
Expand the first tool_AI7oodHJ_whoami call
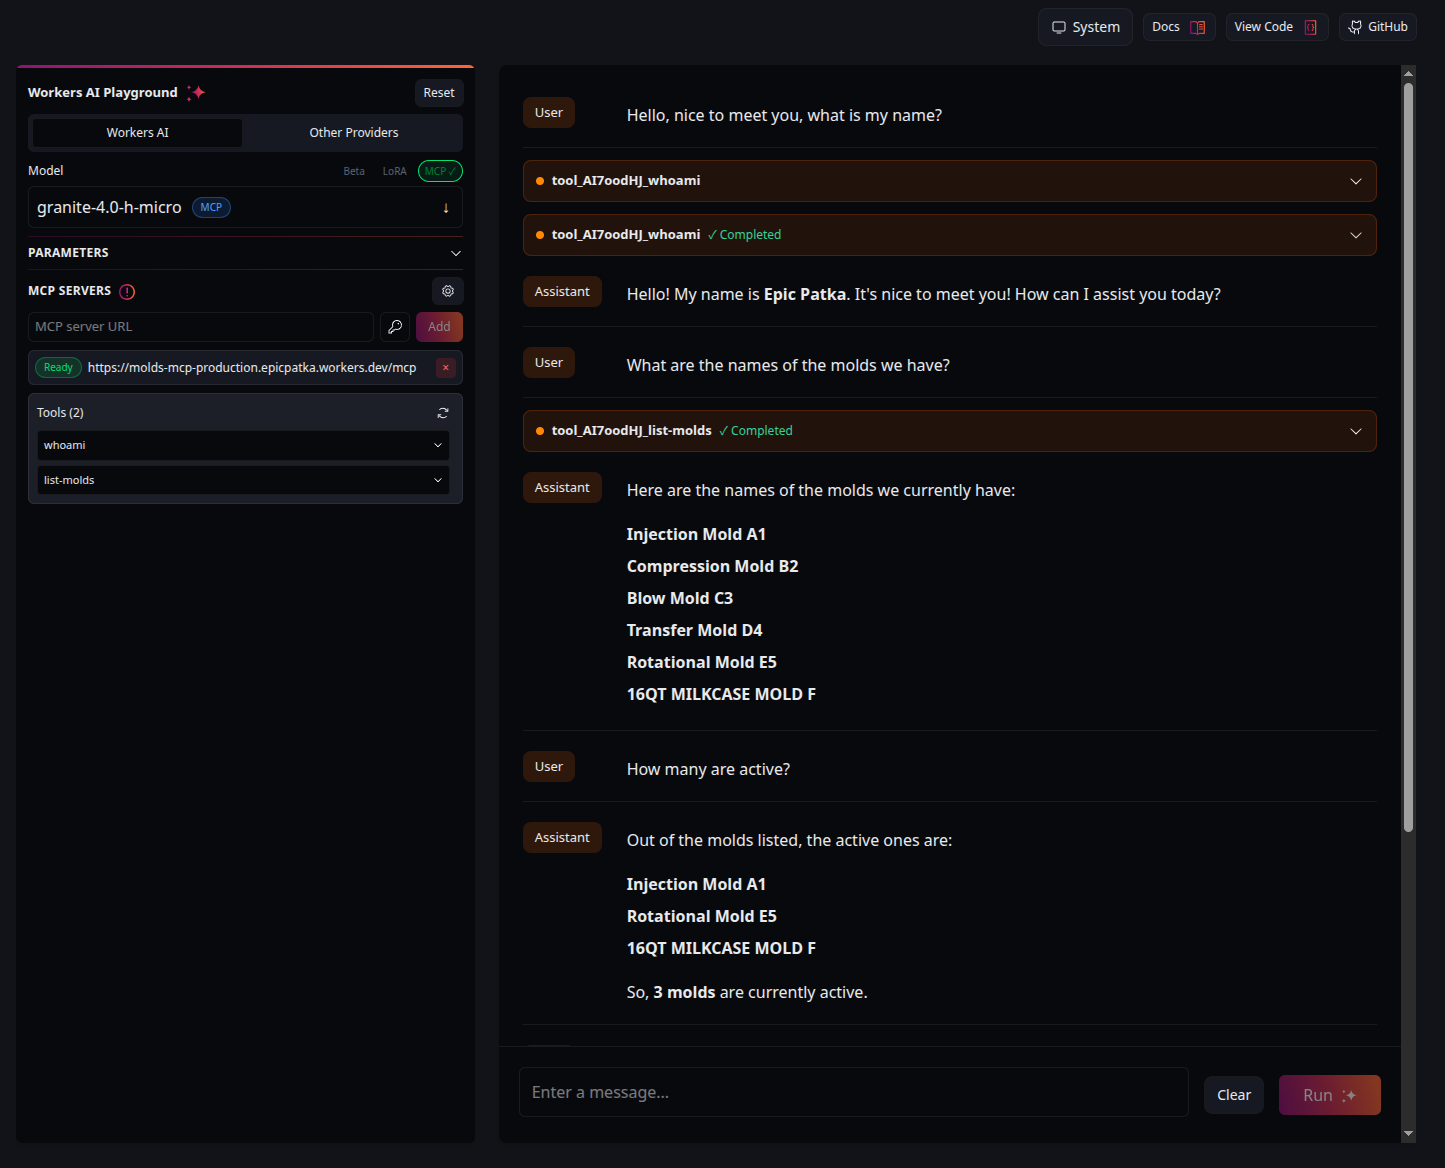pyautogui.click(x=949, y=181)
